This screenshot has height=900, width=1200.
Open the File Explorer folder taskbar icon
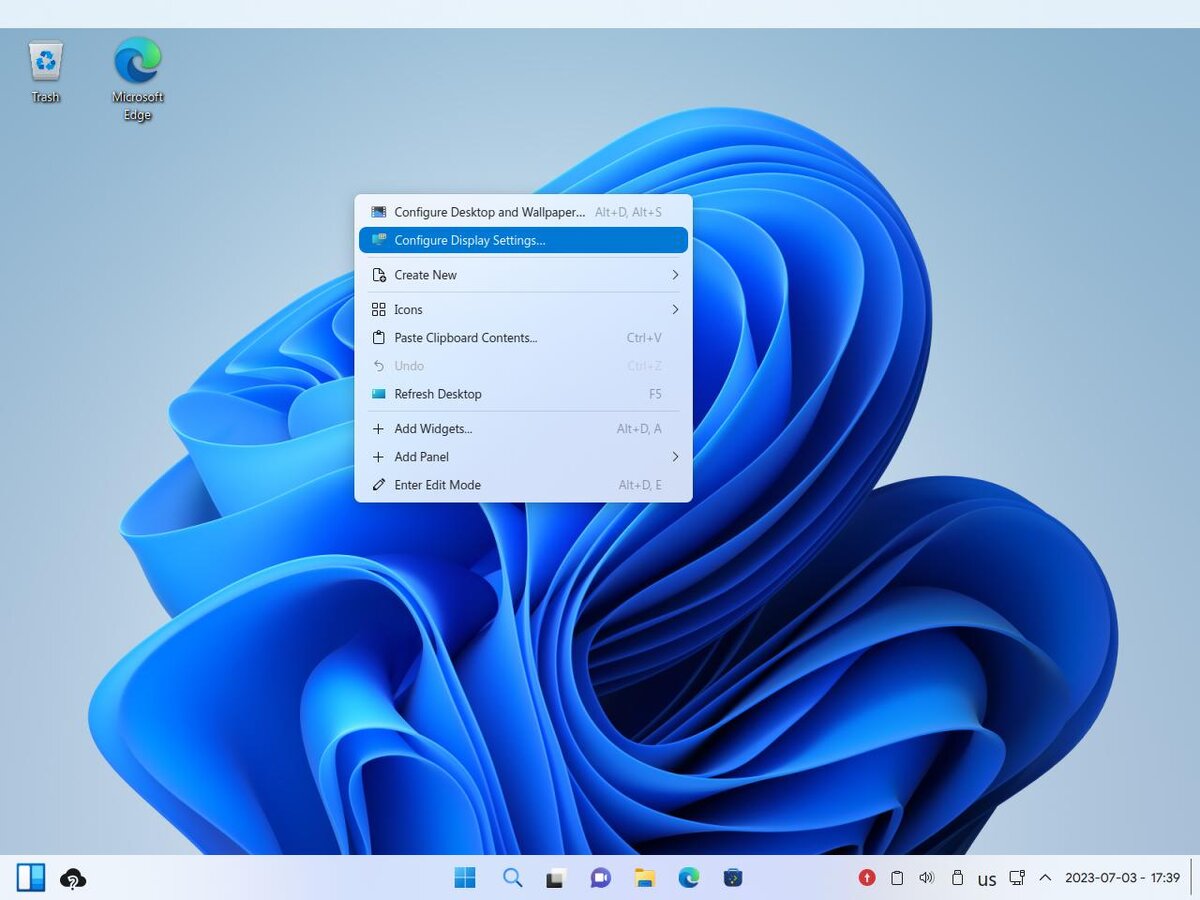point(645,878)
